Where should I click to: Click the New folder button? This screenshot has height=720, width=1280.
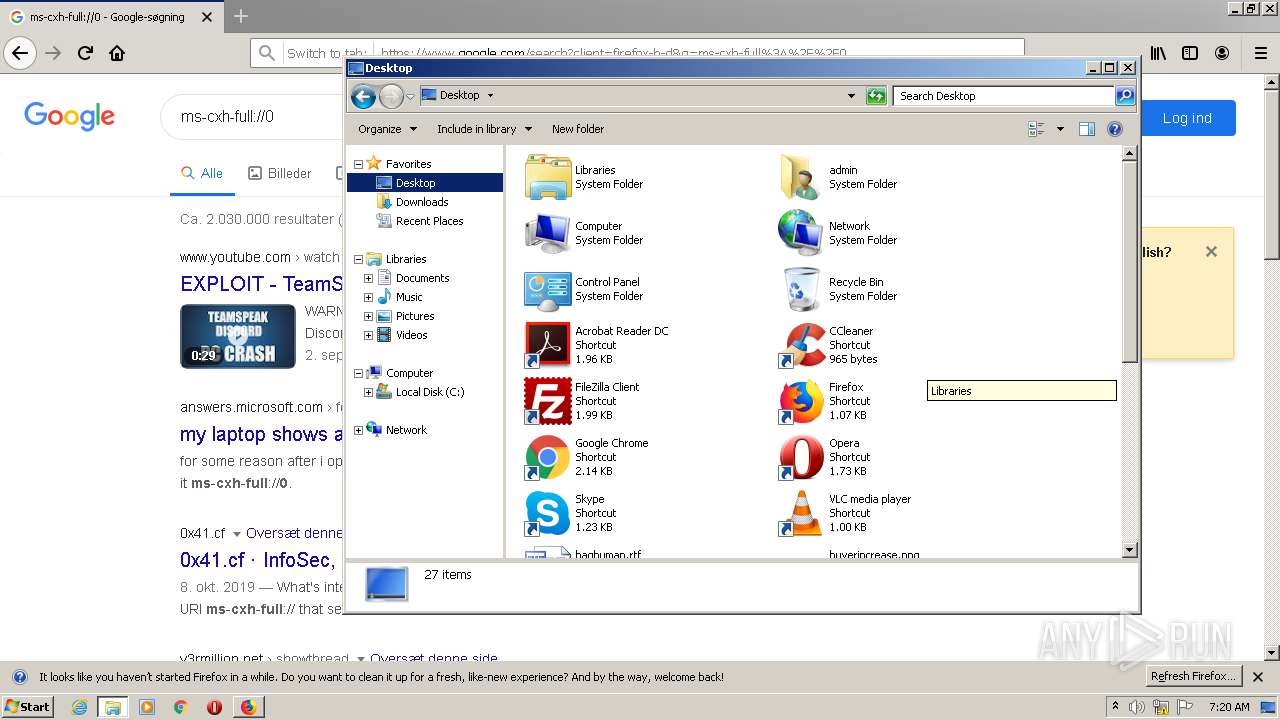(x=578, y=129)
